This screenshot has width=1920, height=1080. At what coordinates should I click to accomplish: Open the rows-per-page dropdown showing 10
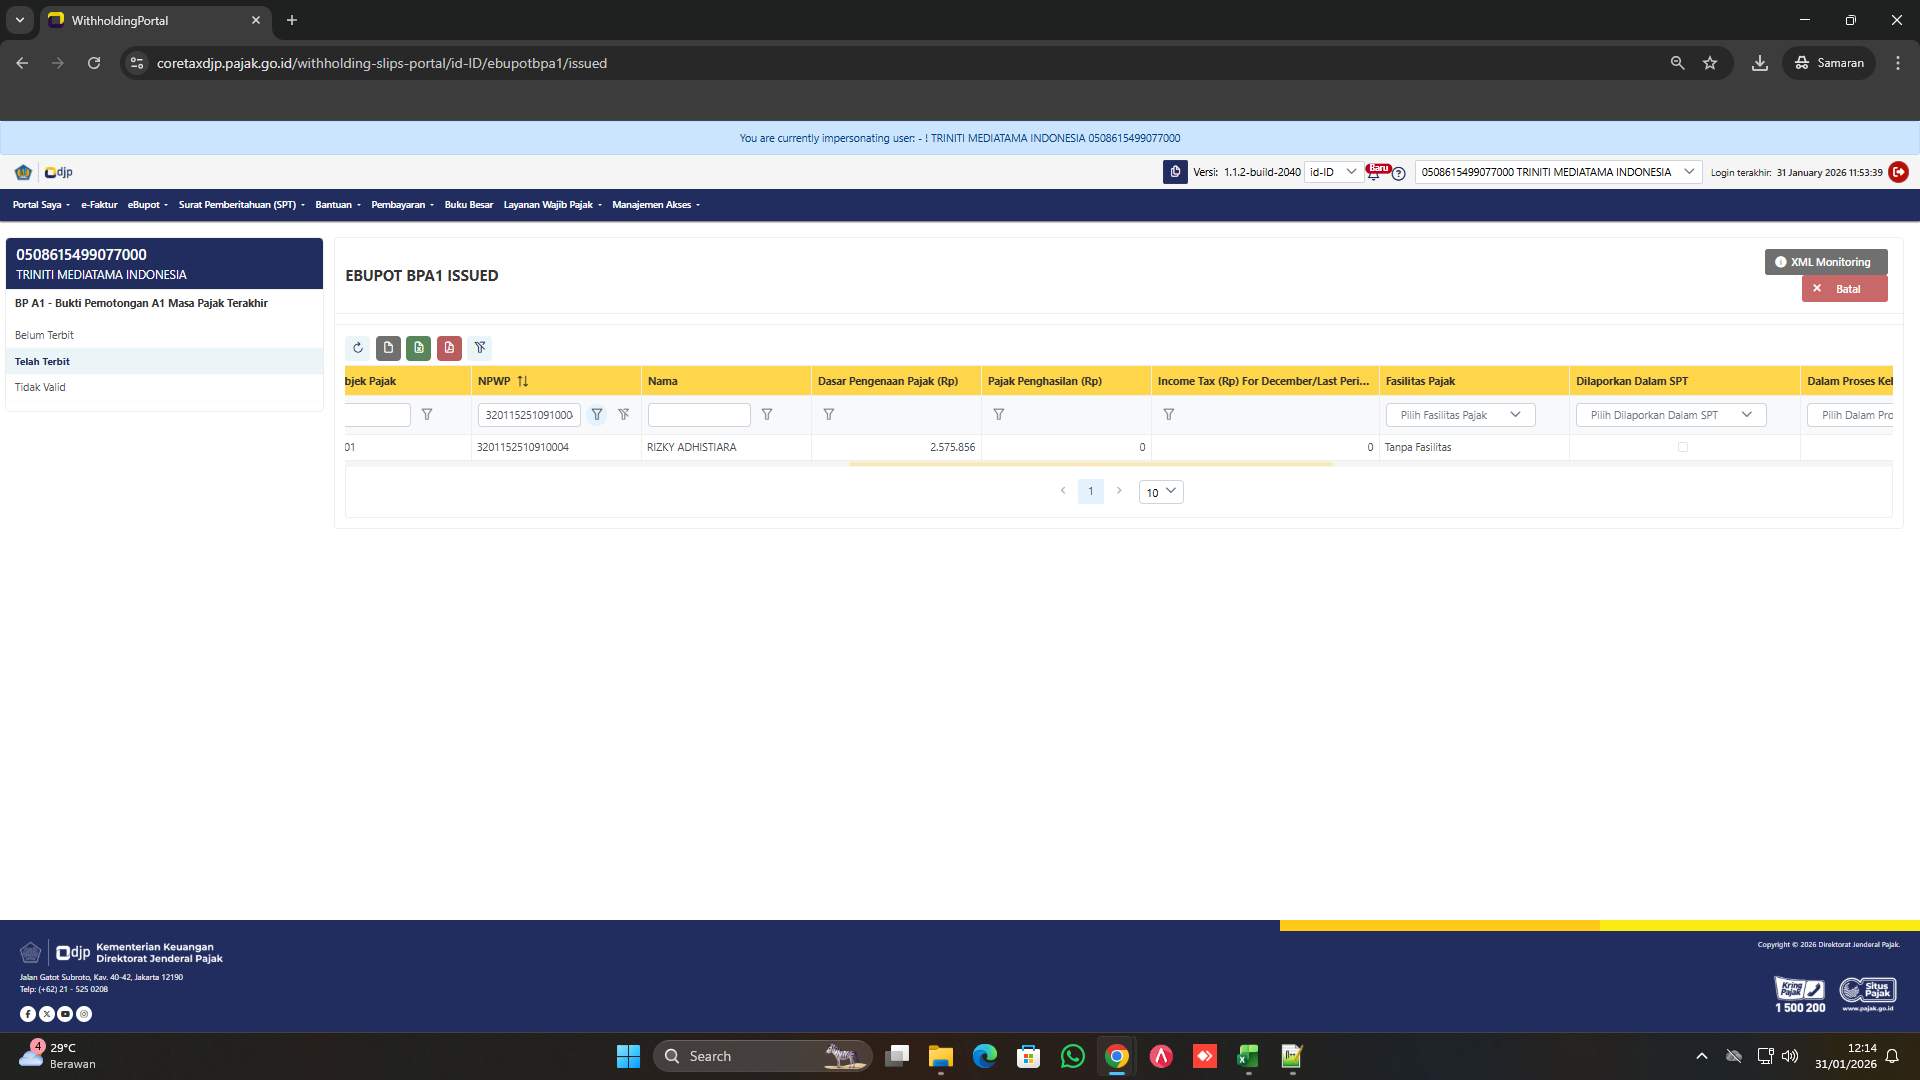(x=1160, y=491)
